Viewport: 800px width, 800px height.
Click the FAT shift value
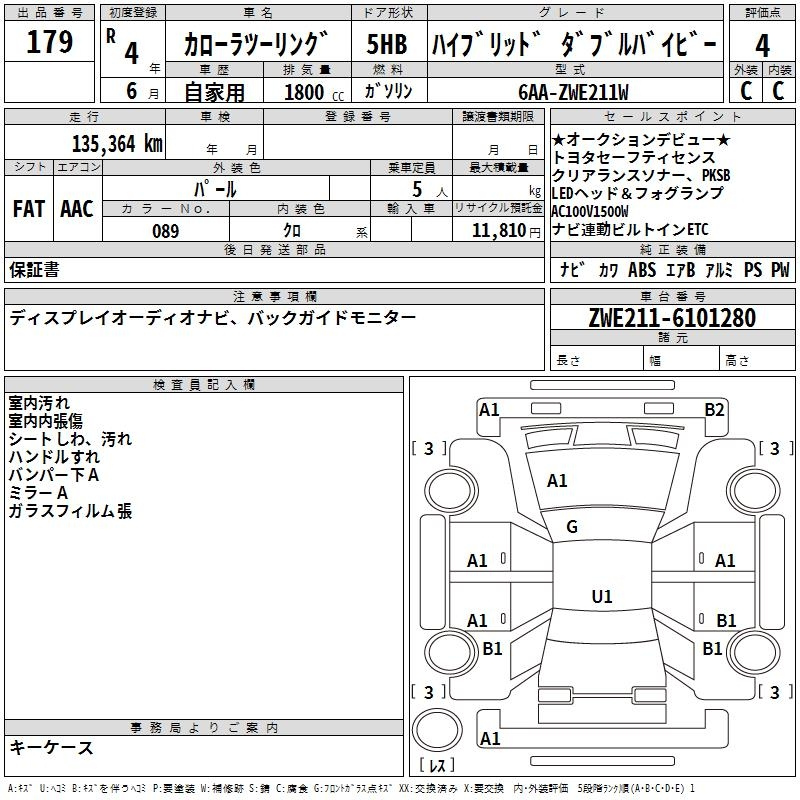click(x=29, y=209)
